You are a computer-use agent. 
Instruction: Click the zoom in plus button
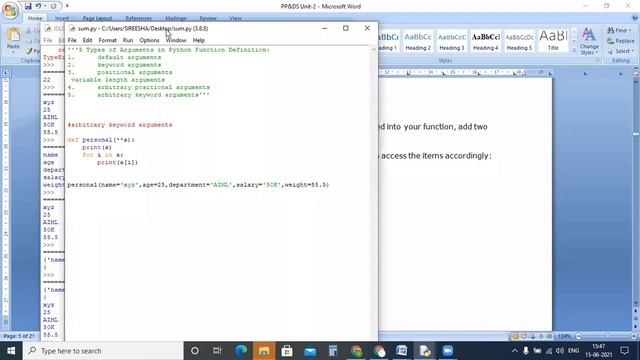click(x=634, y=336)
